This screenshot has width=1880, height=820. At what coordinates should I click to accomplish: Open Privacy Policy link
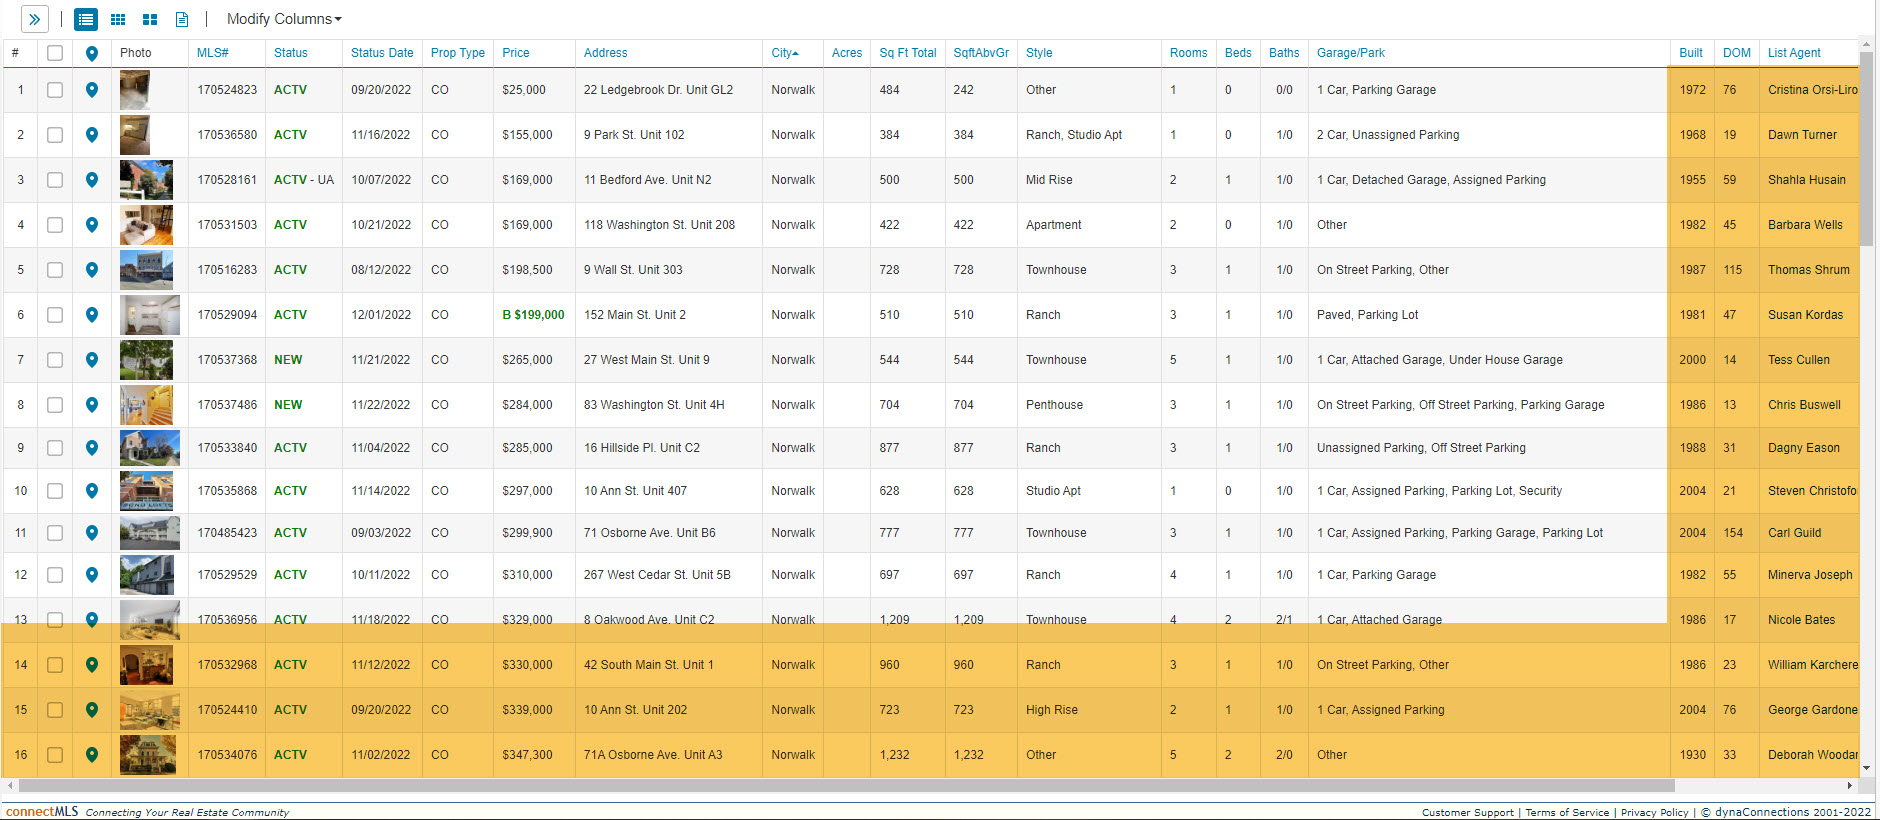click(x=1654, y=813)
